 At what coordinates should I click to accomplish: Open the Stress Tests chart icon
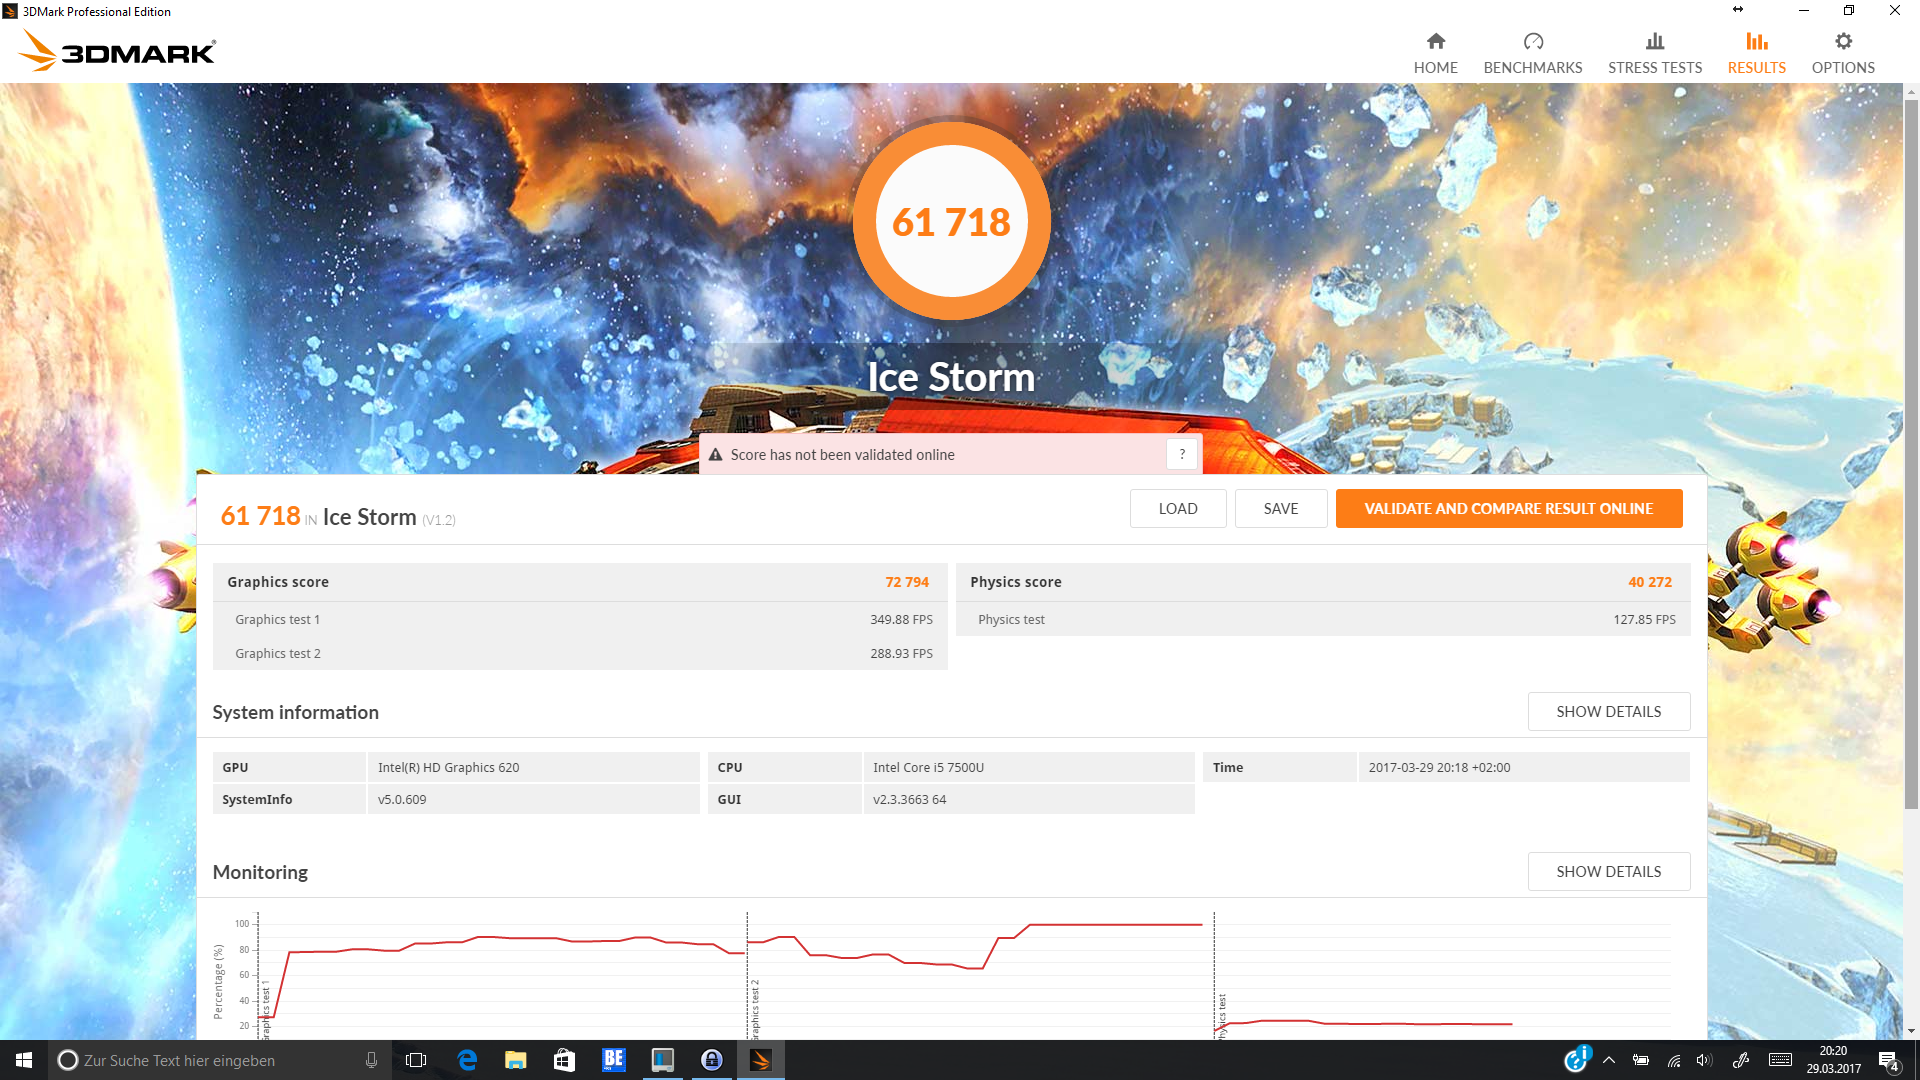[x=1655, y=41]
